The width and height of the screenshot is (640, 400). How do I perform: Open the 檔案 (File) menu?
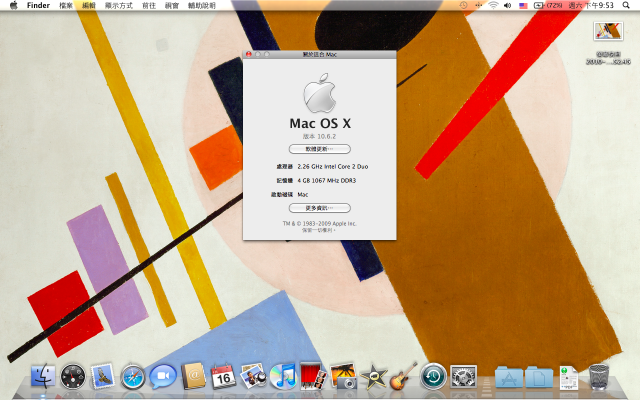point(66,5)
